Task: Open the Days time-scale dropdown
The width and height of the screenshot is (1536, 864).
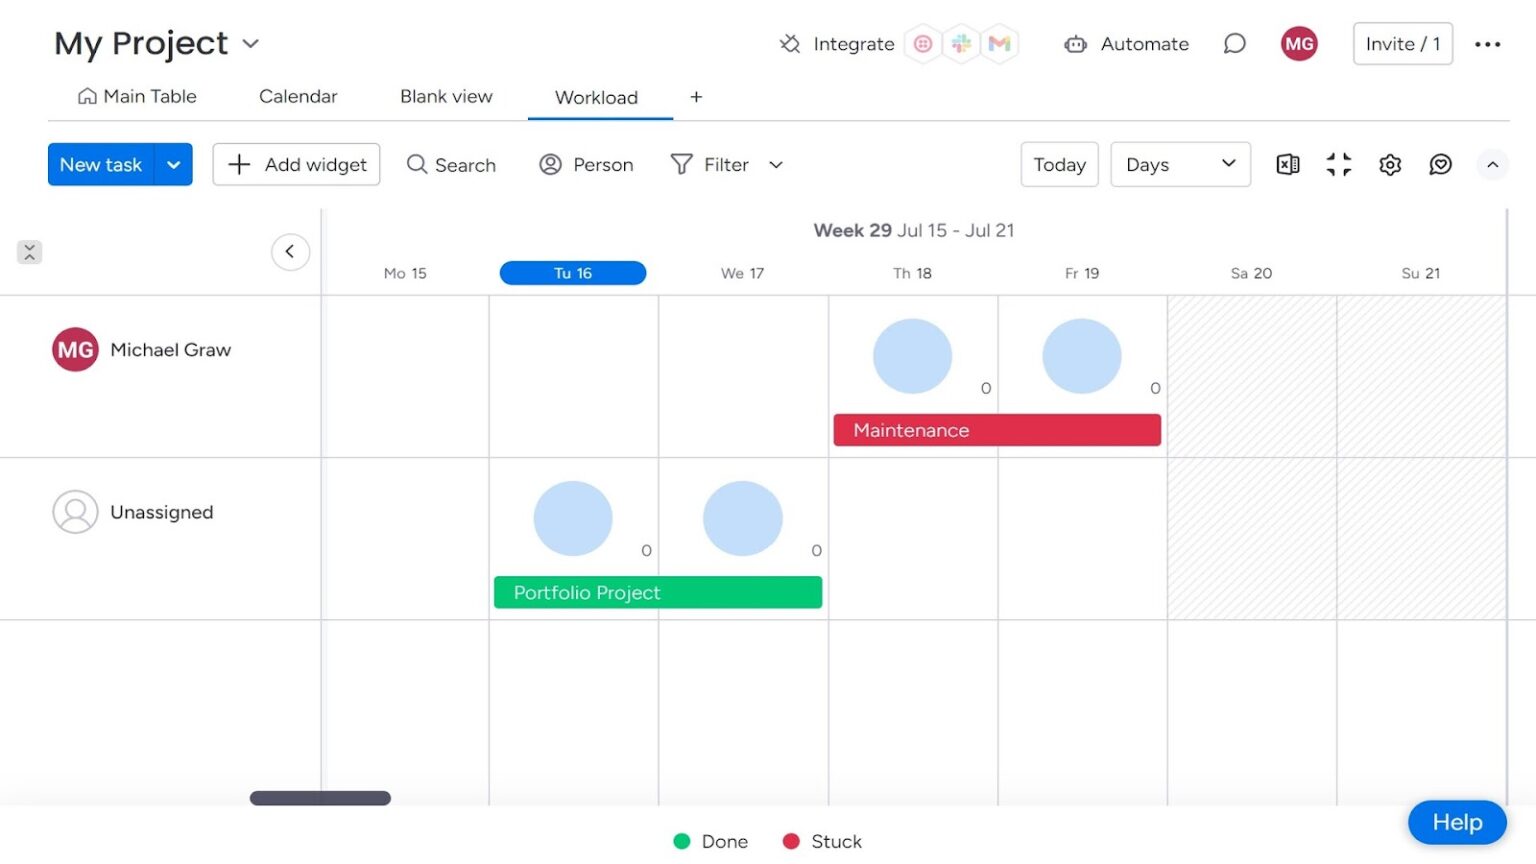Action: point(1180,164)
